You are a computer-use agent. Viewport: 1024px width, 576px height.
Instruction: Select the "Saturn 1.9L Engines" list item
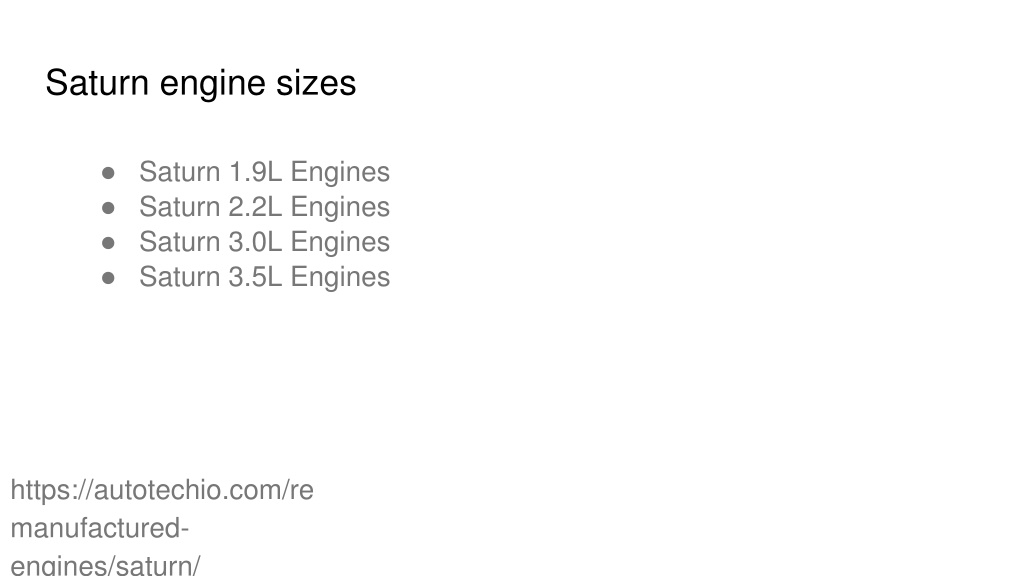(264, 172)
